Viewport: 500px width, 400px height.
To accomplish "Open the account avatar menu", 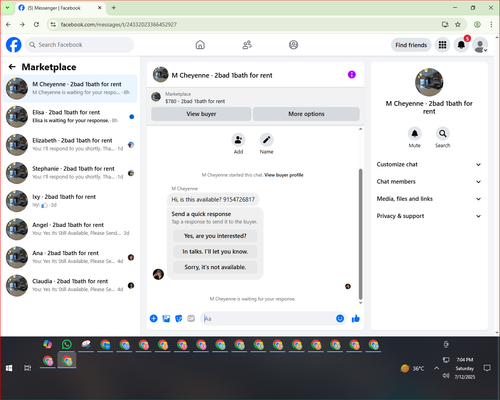I will click(480, 45).
